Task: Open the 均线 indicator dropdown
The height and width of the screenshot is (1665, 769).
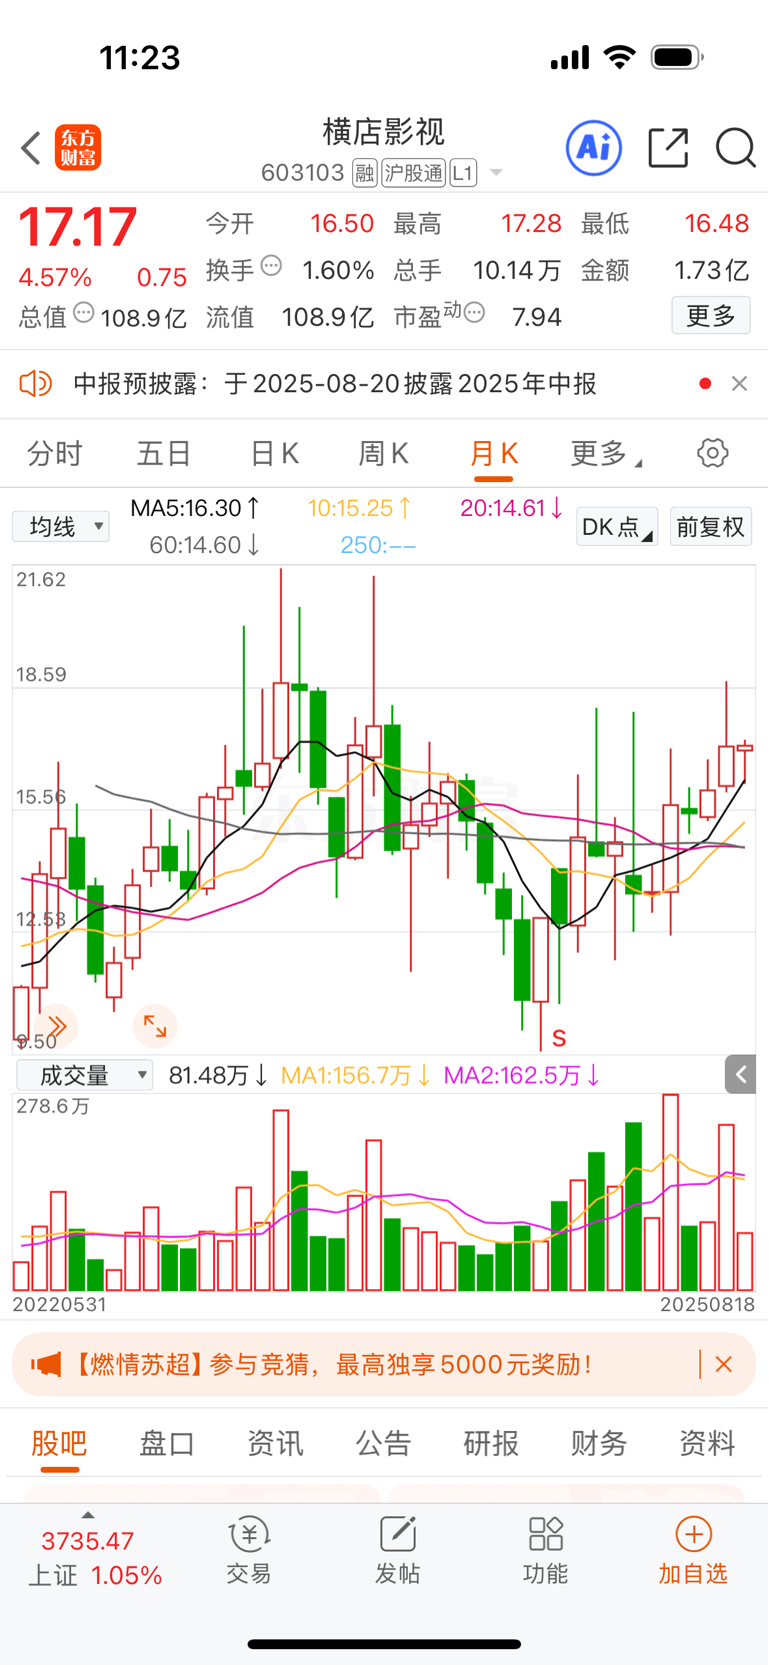Action: click(x=60, y=526)
